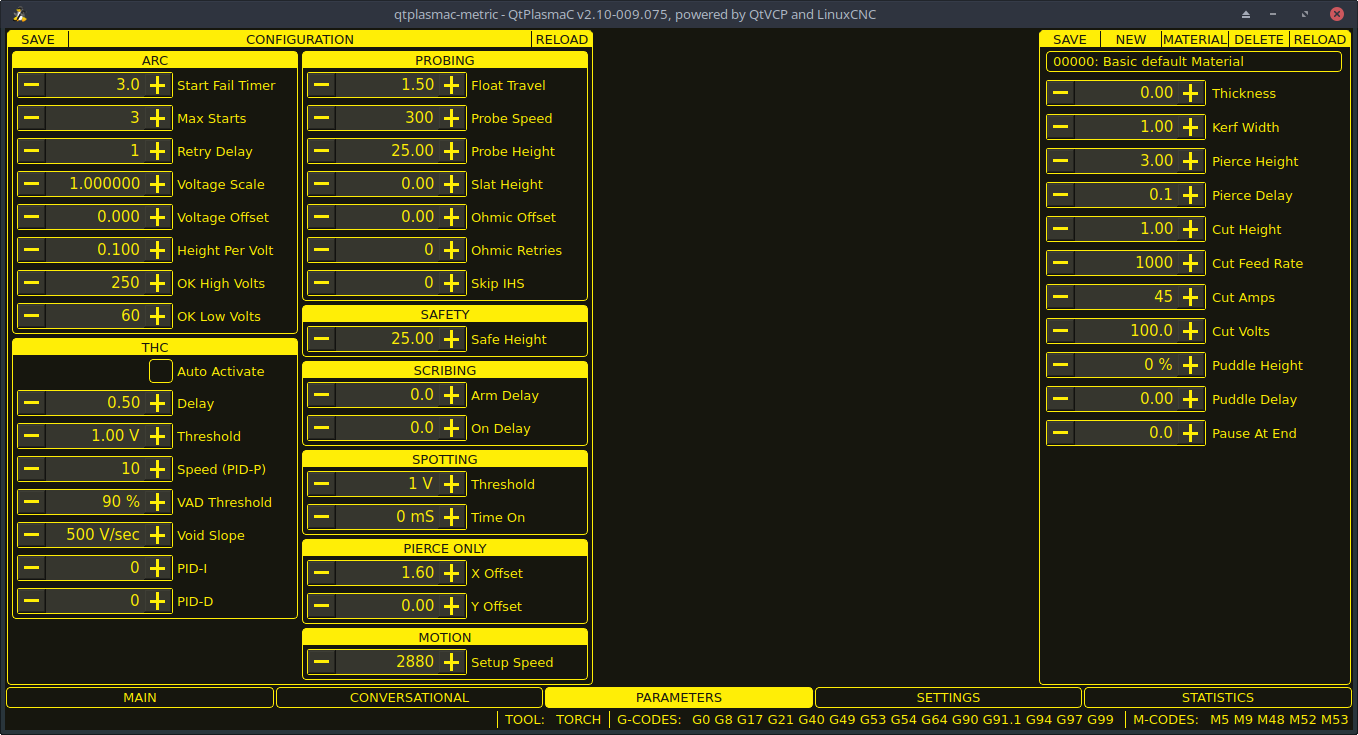
Task: Create a new material with NEW button
Action: [x=1130, y=39]
